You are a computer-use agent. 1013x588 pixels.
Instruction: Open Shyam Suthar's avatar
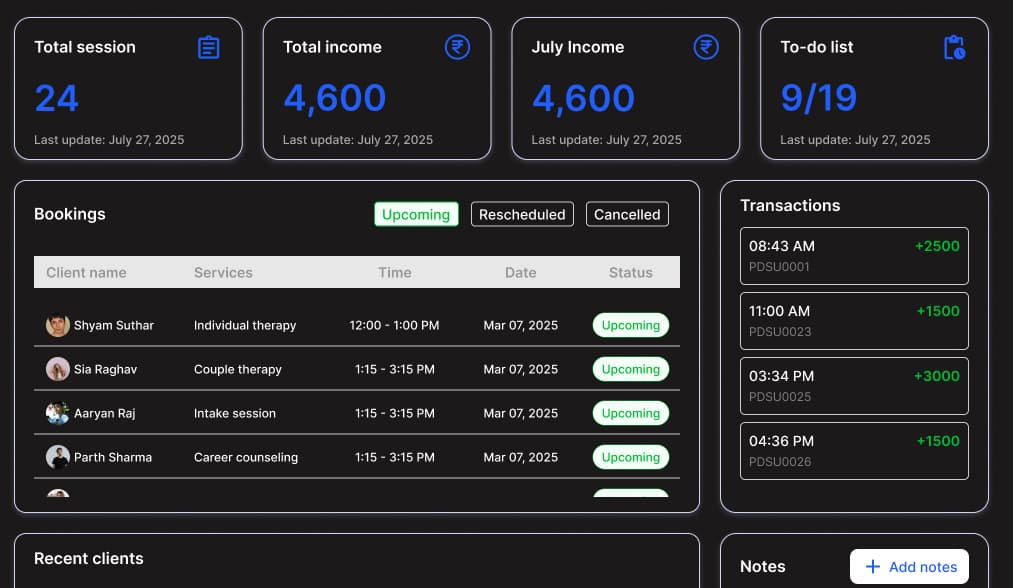coord(57,325)
